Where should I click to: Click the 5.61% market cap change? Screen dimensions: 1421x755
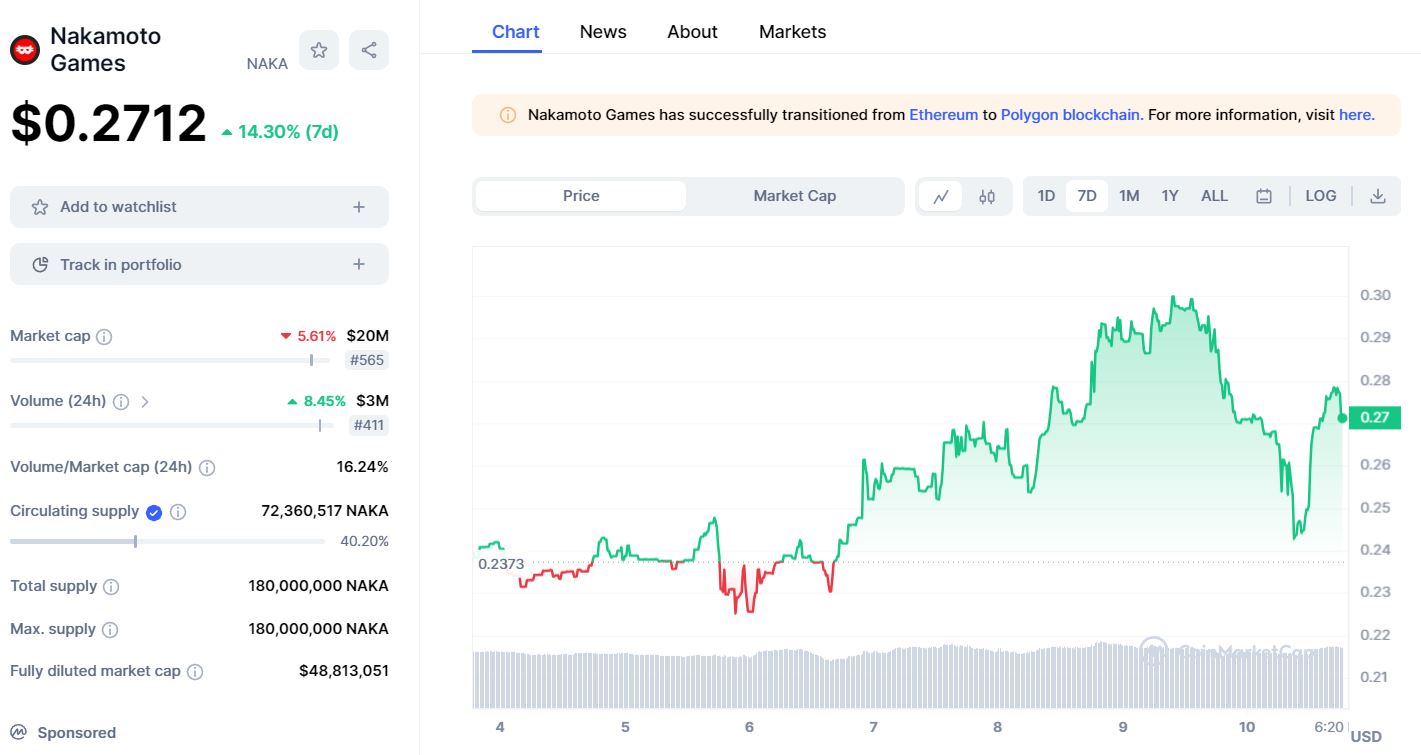coord(308,336)
